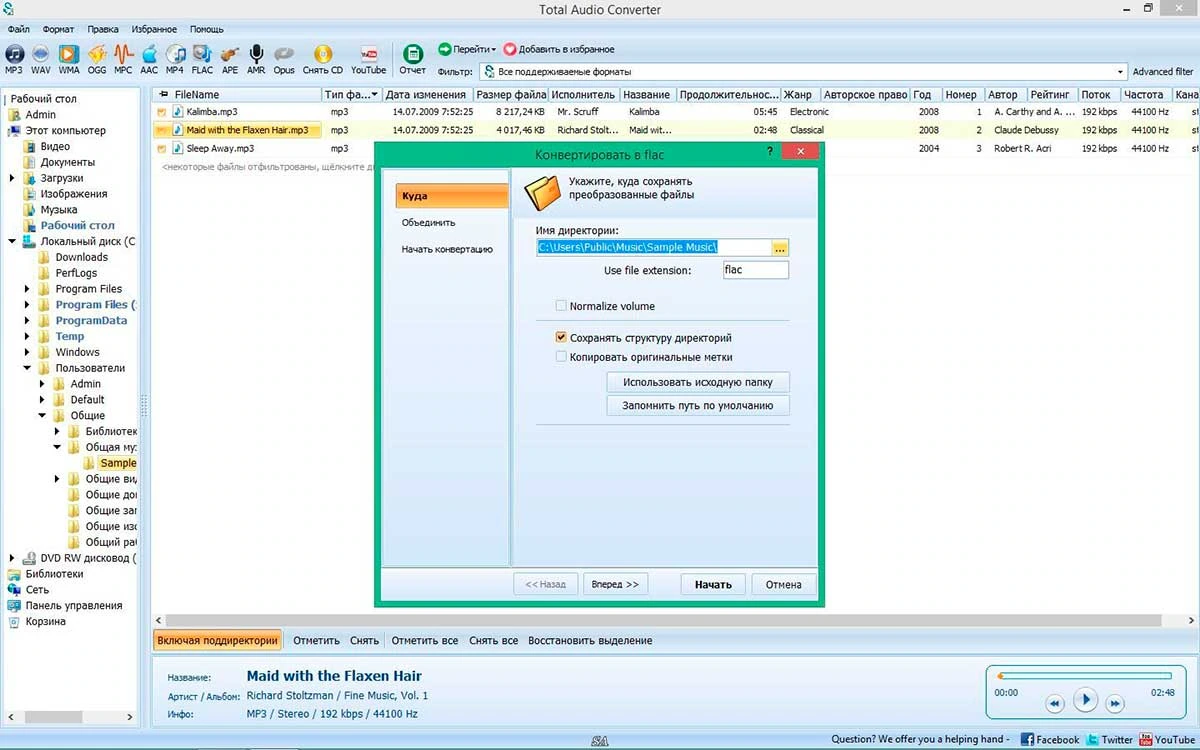
Task: Expand the Загрузки tree node
Action: 12,178
